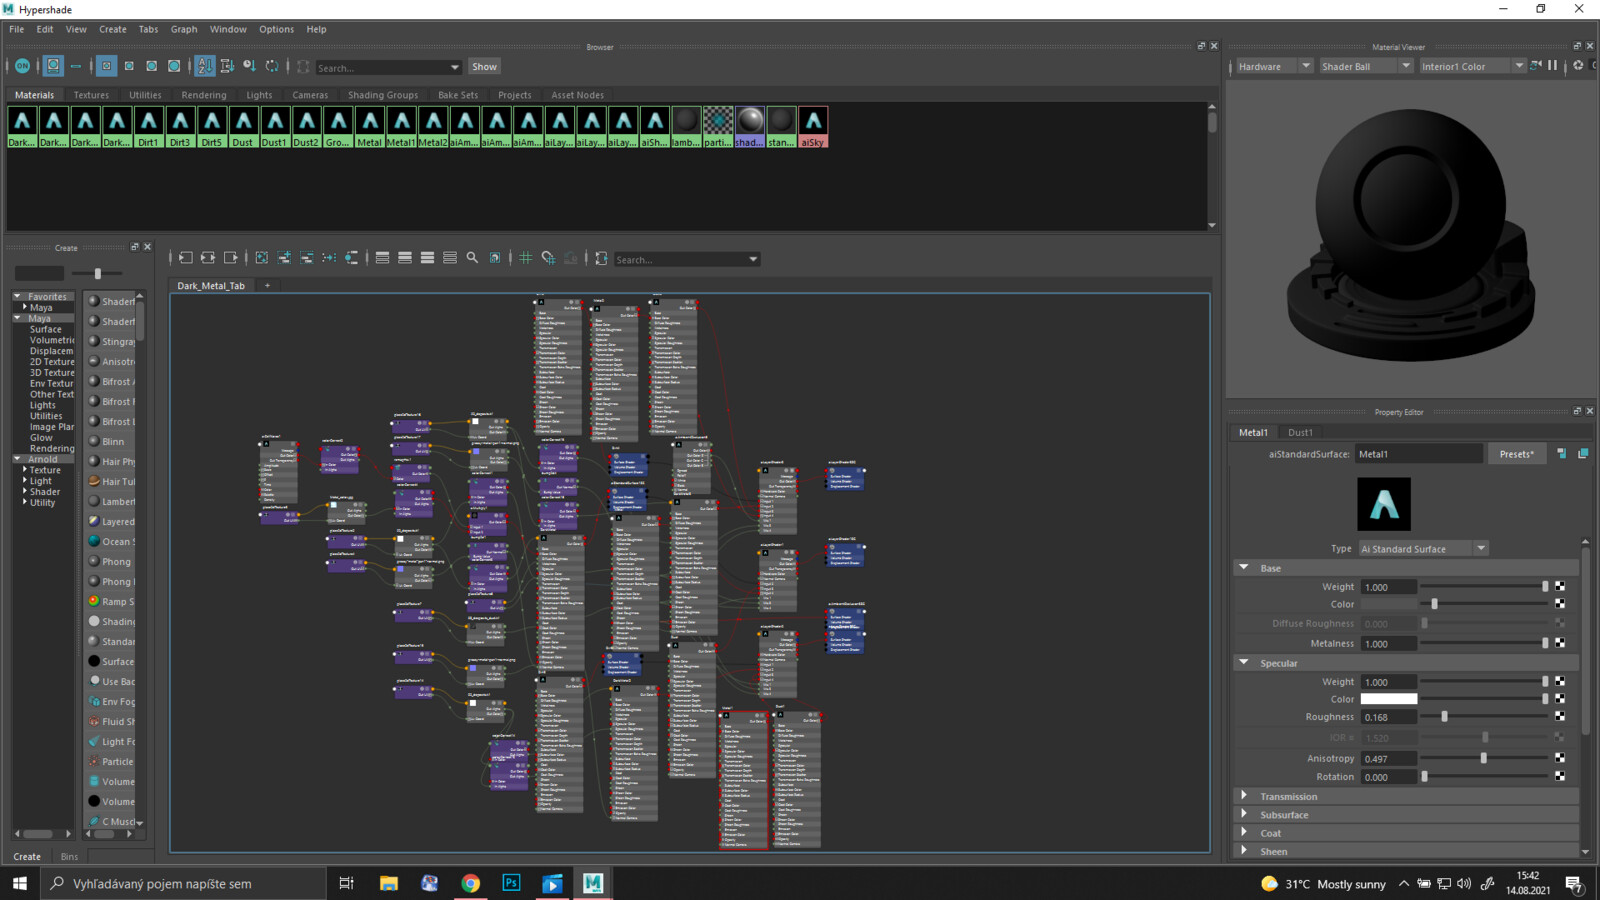
Task: Switch to the Textures tab
Action: coord(91,95)
